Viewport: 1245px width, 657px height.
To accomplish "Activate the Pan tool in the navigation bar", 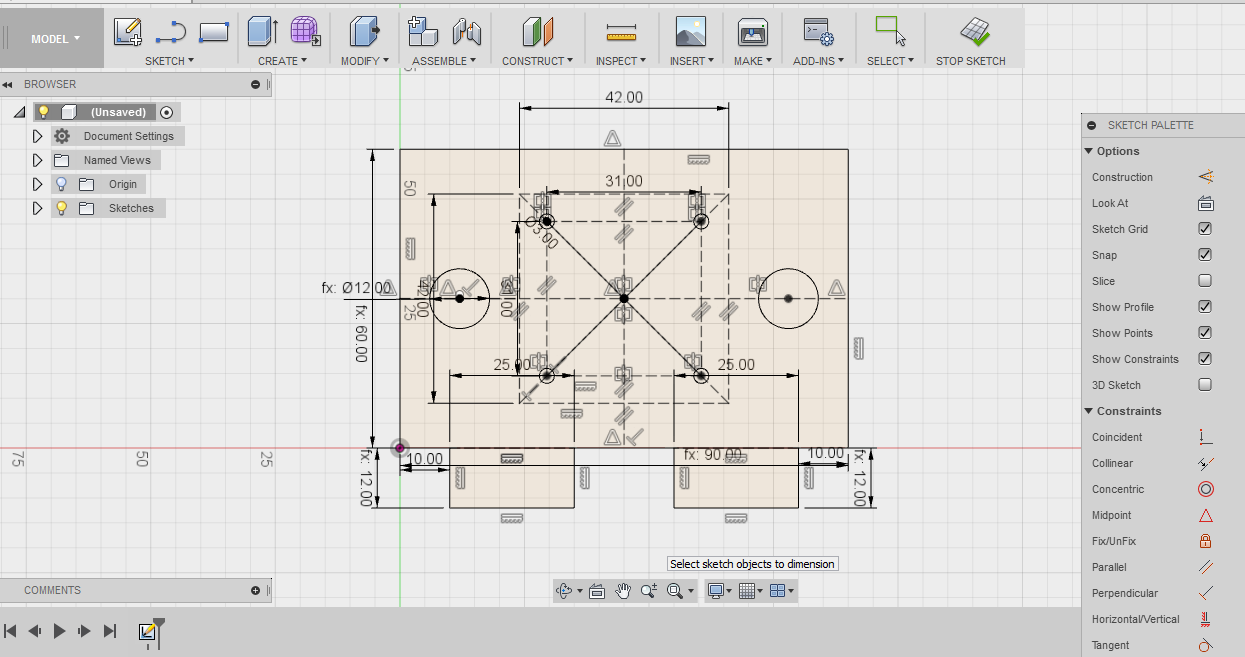I will tap(622, 590).
